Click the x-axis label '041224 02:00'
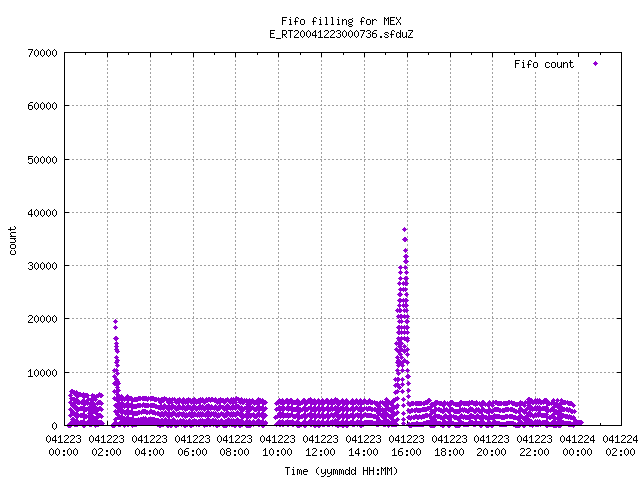The width and height of the screenshot is (640, 480). [620, 446]
